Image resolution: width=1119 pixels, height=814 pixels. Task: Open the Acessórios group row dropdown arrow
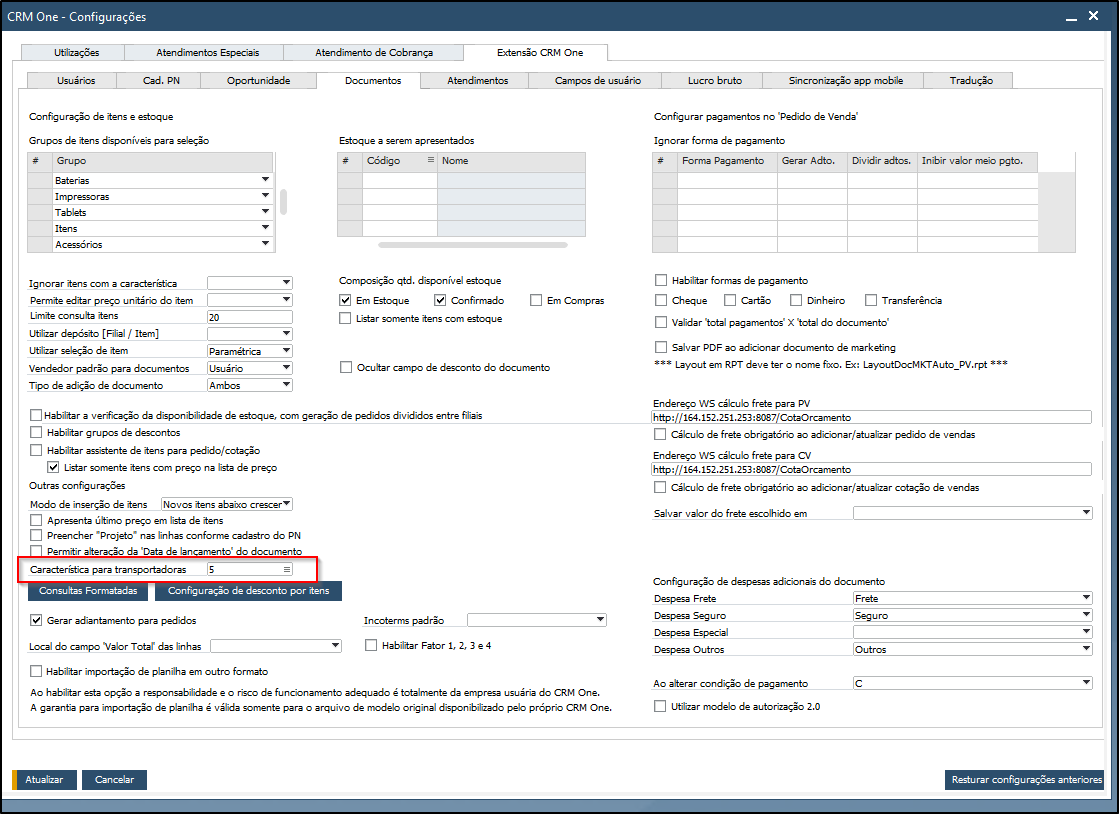[x=265, y=244]
